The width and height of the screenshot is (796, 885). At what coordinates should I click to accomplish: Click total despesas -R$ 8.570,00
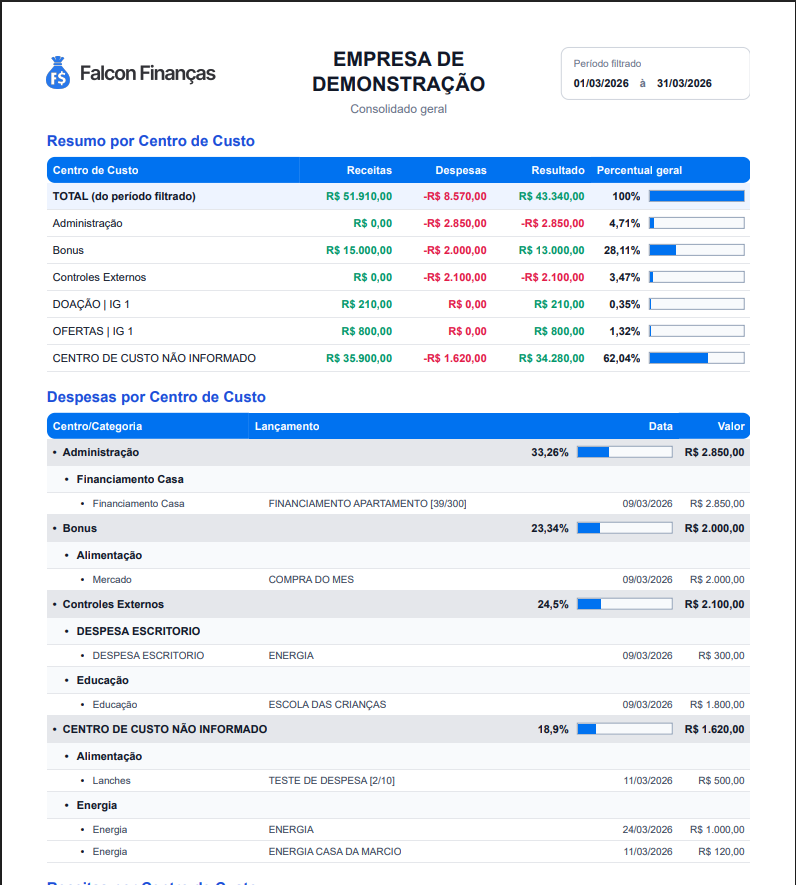tap(455, 196)
